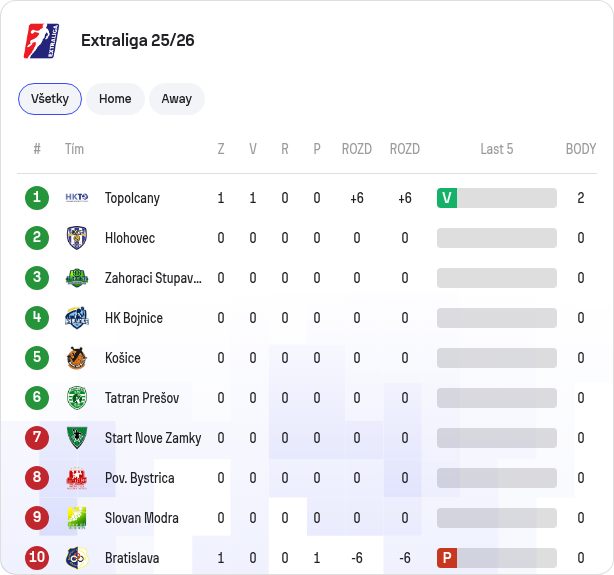This screenshot has width=614, height=575.
Task: Switch to the Home standings tab
Action: [x=115, y=99]
